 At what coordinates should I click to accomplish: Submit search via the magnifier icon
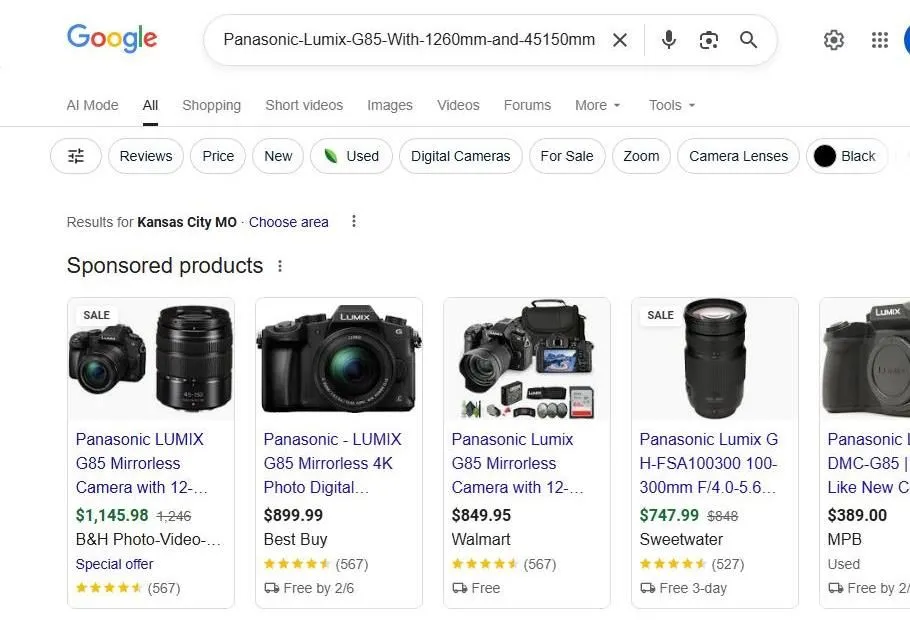point(748,40)
